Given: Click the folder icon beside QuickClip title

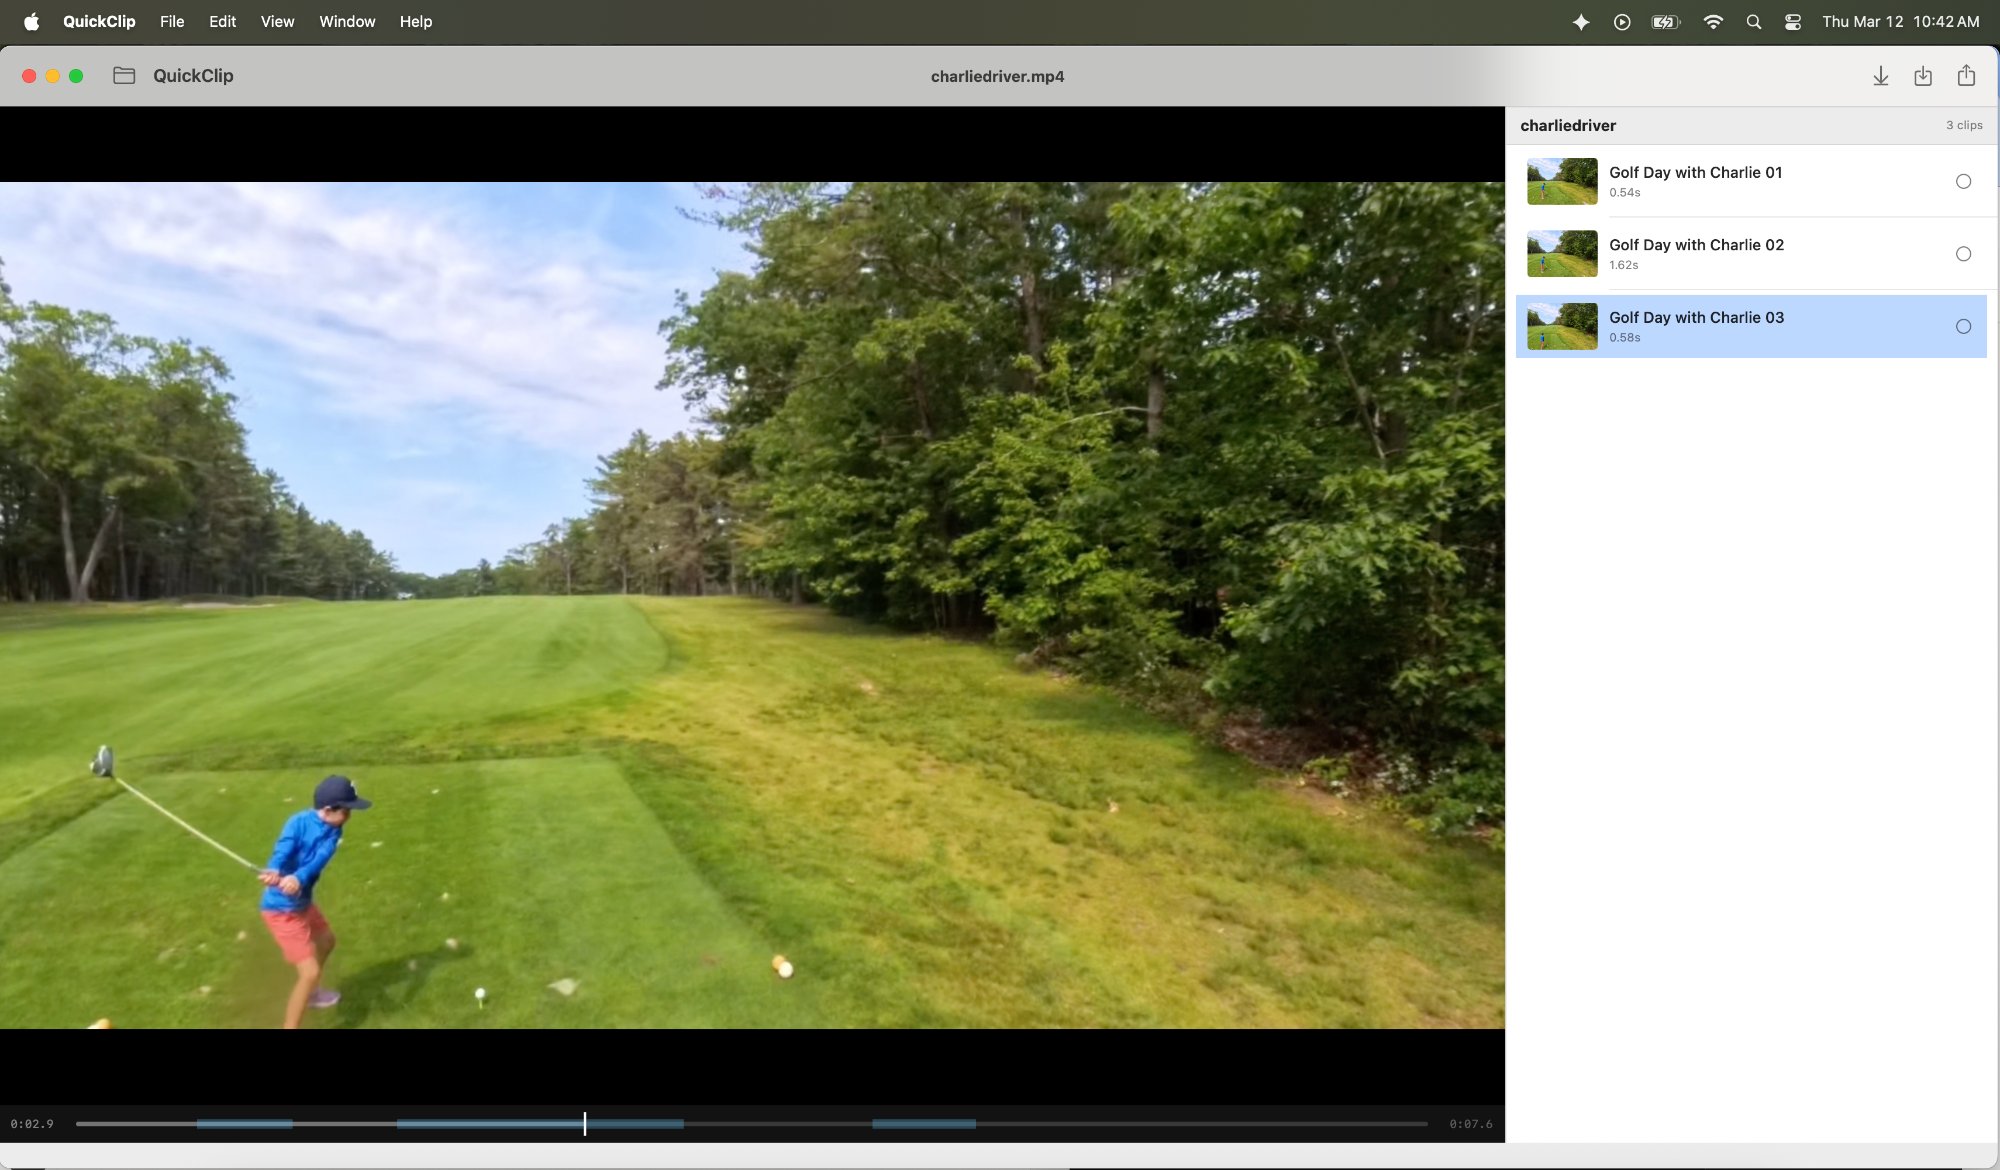Looking at the screenshot, I should (x=124, y=75).
